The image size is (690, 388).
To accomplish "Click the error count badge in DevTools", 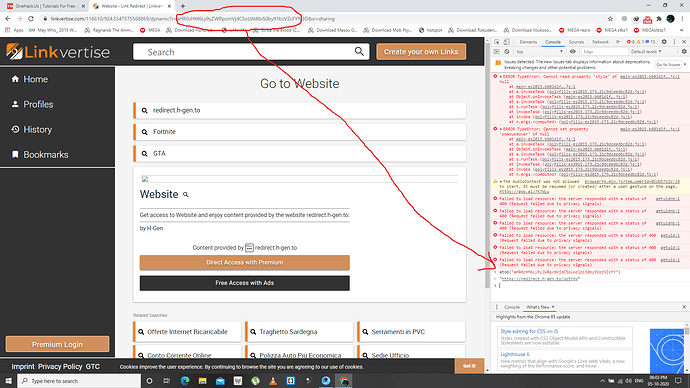I will click(x=631, y=42).
